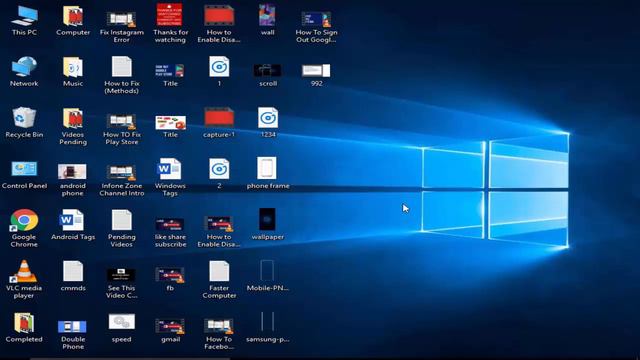Screen dimensions: 640x360
Task: Open the Windows Tags Word document
Action: pyautogui.click(x=170, y=177)
